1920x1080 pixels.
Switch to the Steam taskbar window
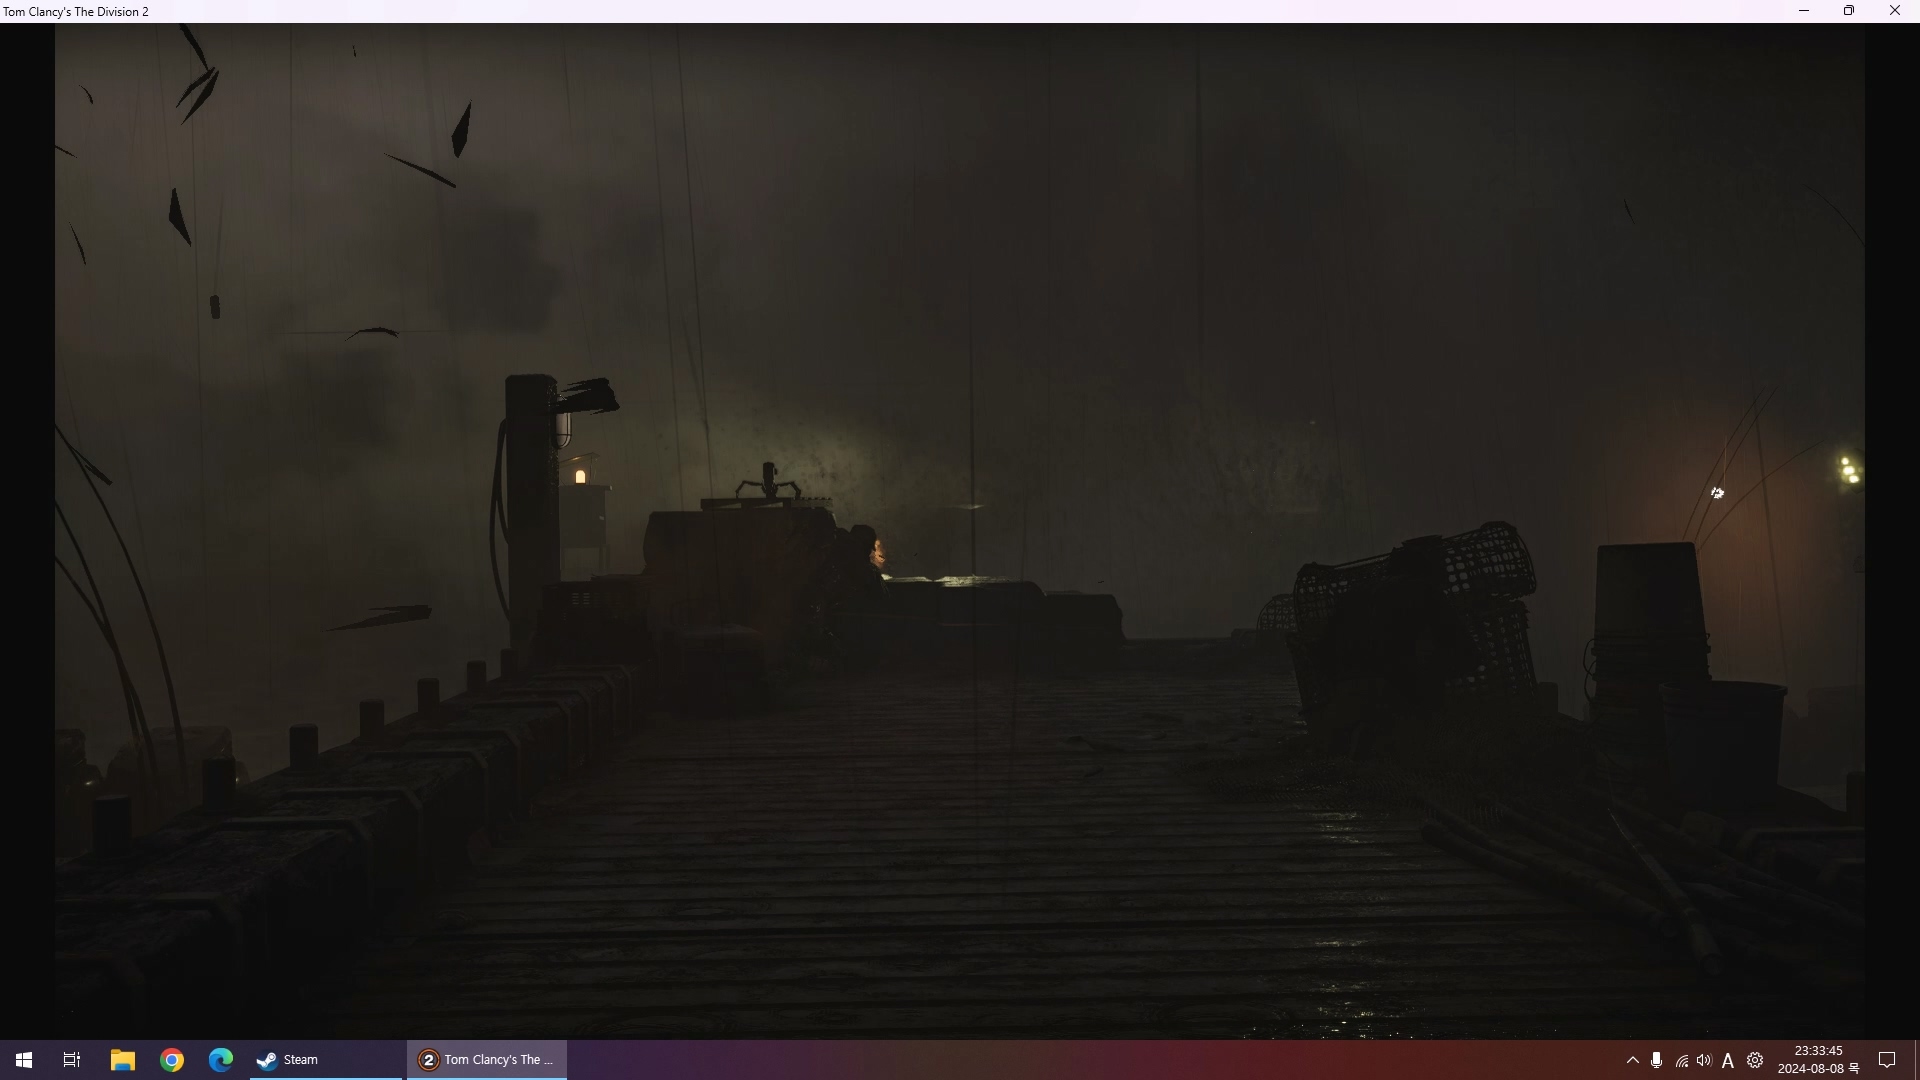[x=325, y=1060]
